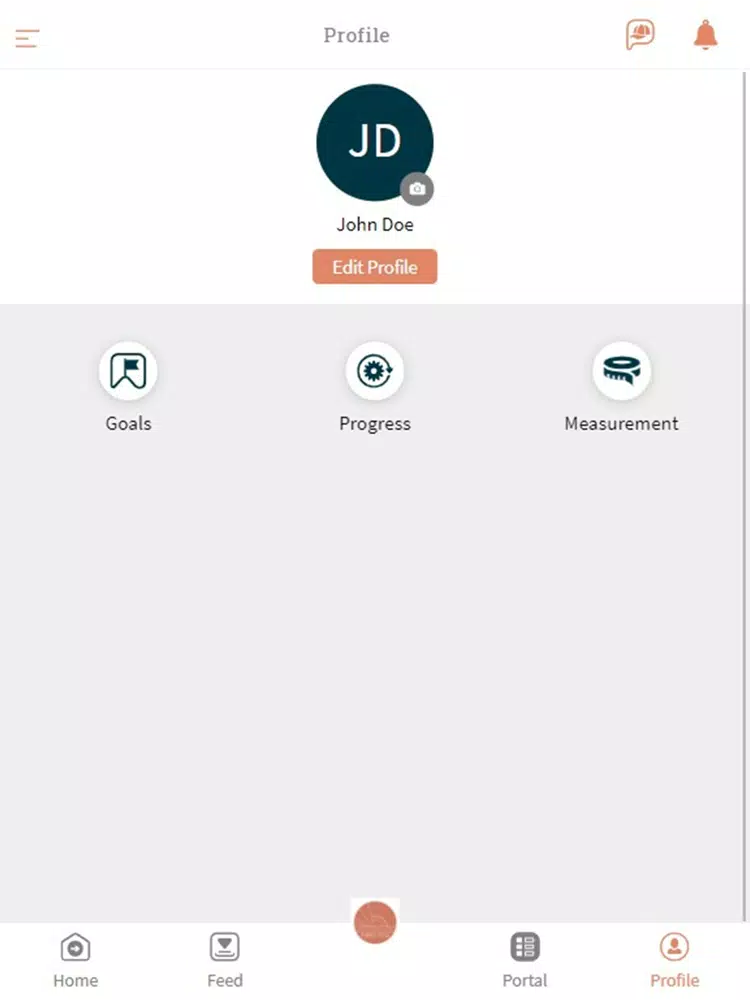Tap the Measurement label text

click(x=622, y=423)
